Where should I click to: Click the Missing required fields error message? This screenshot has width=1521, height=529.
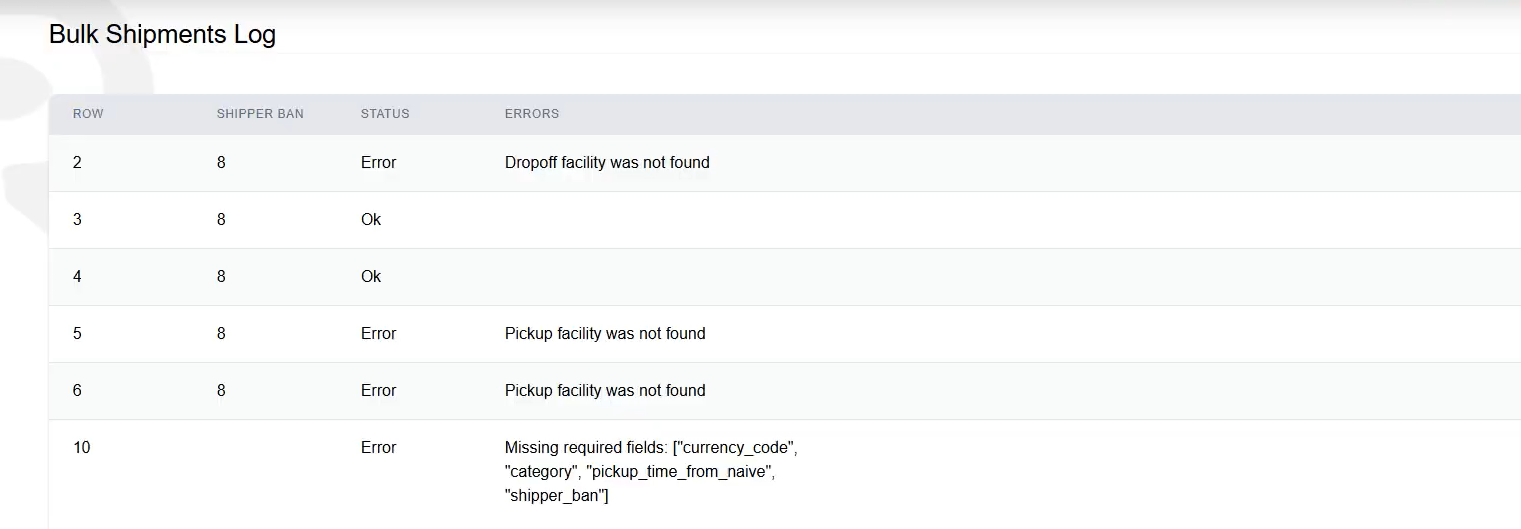[651, 471]
